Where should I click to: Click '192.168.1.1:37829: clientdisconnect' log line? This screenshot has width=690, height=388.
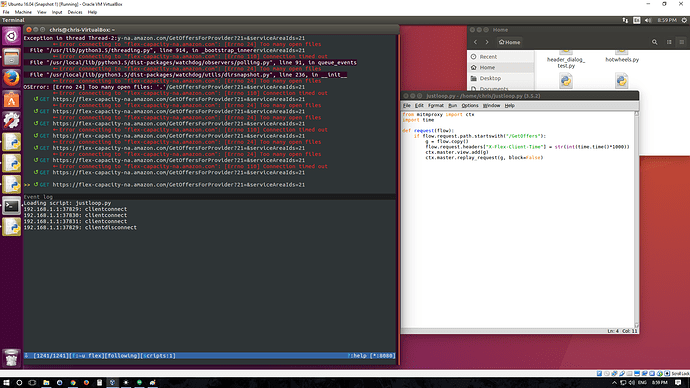point(80,228)
